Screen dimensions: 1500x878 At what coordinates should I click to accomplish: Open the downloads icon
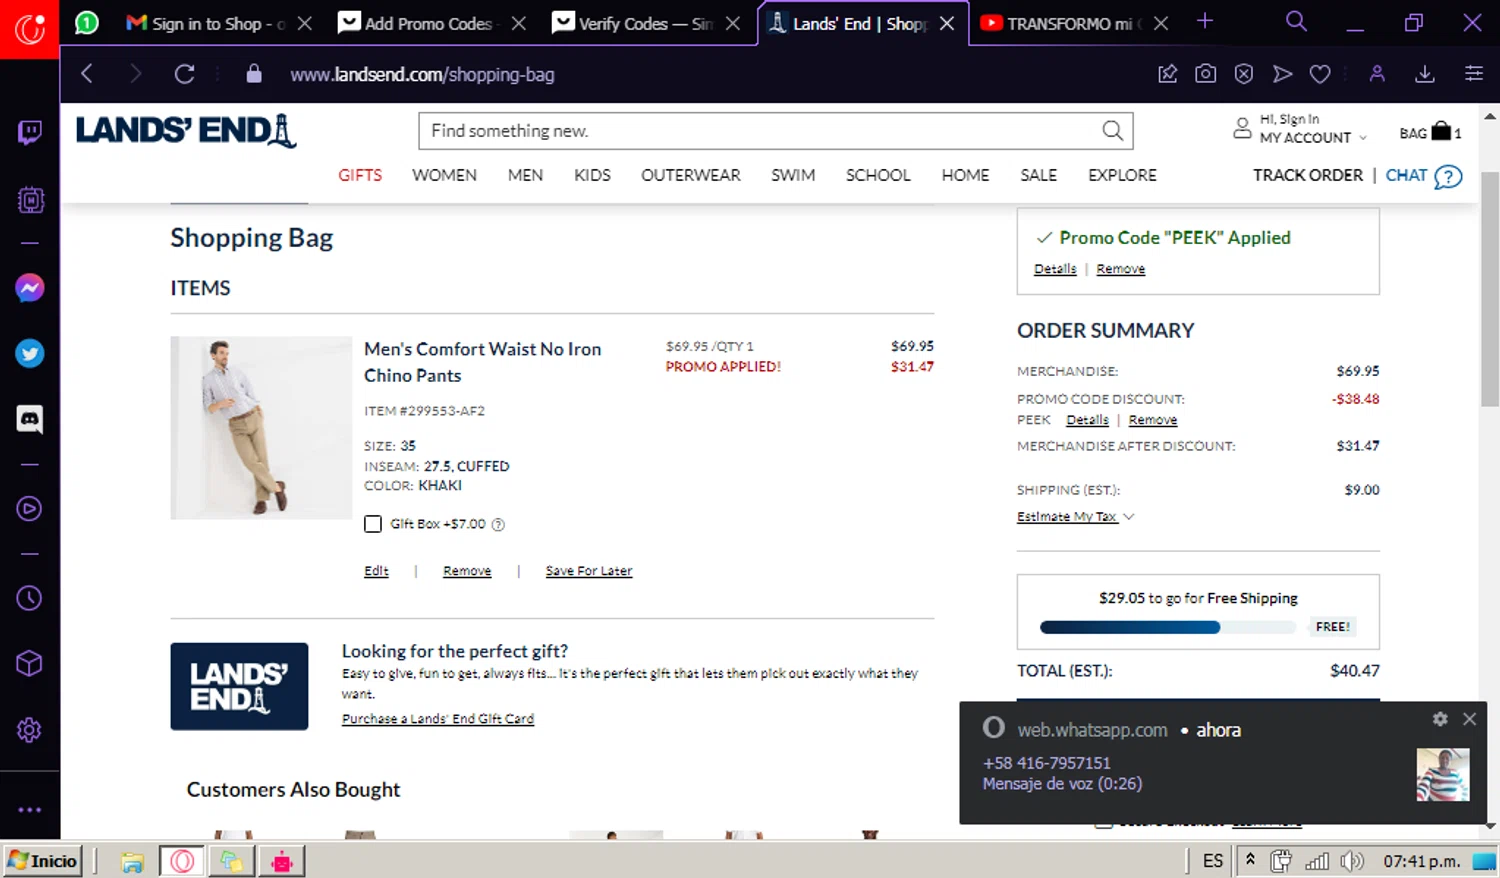[1425, 74]
